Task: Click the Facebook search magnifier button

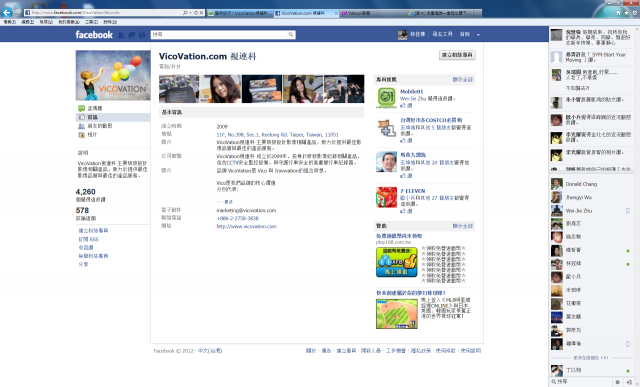Action: [x=291, y=35]
